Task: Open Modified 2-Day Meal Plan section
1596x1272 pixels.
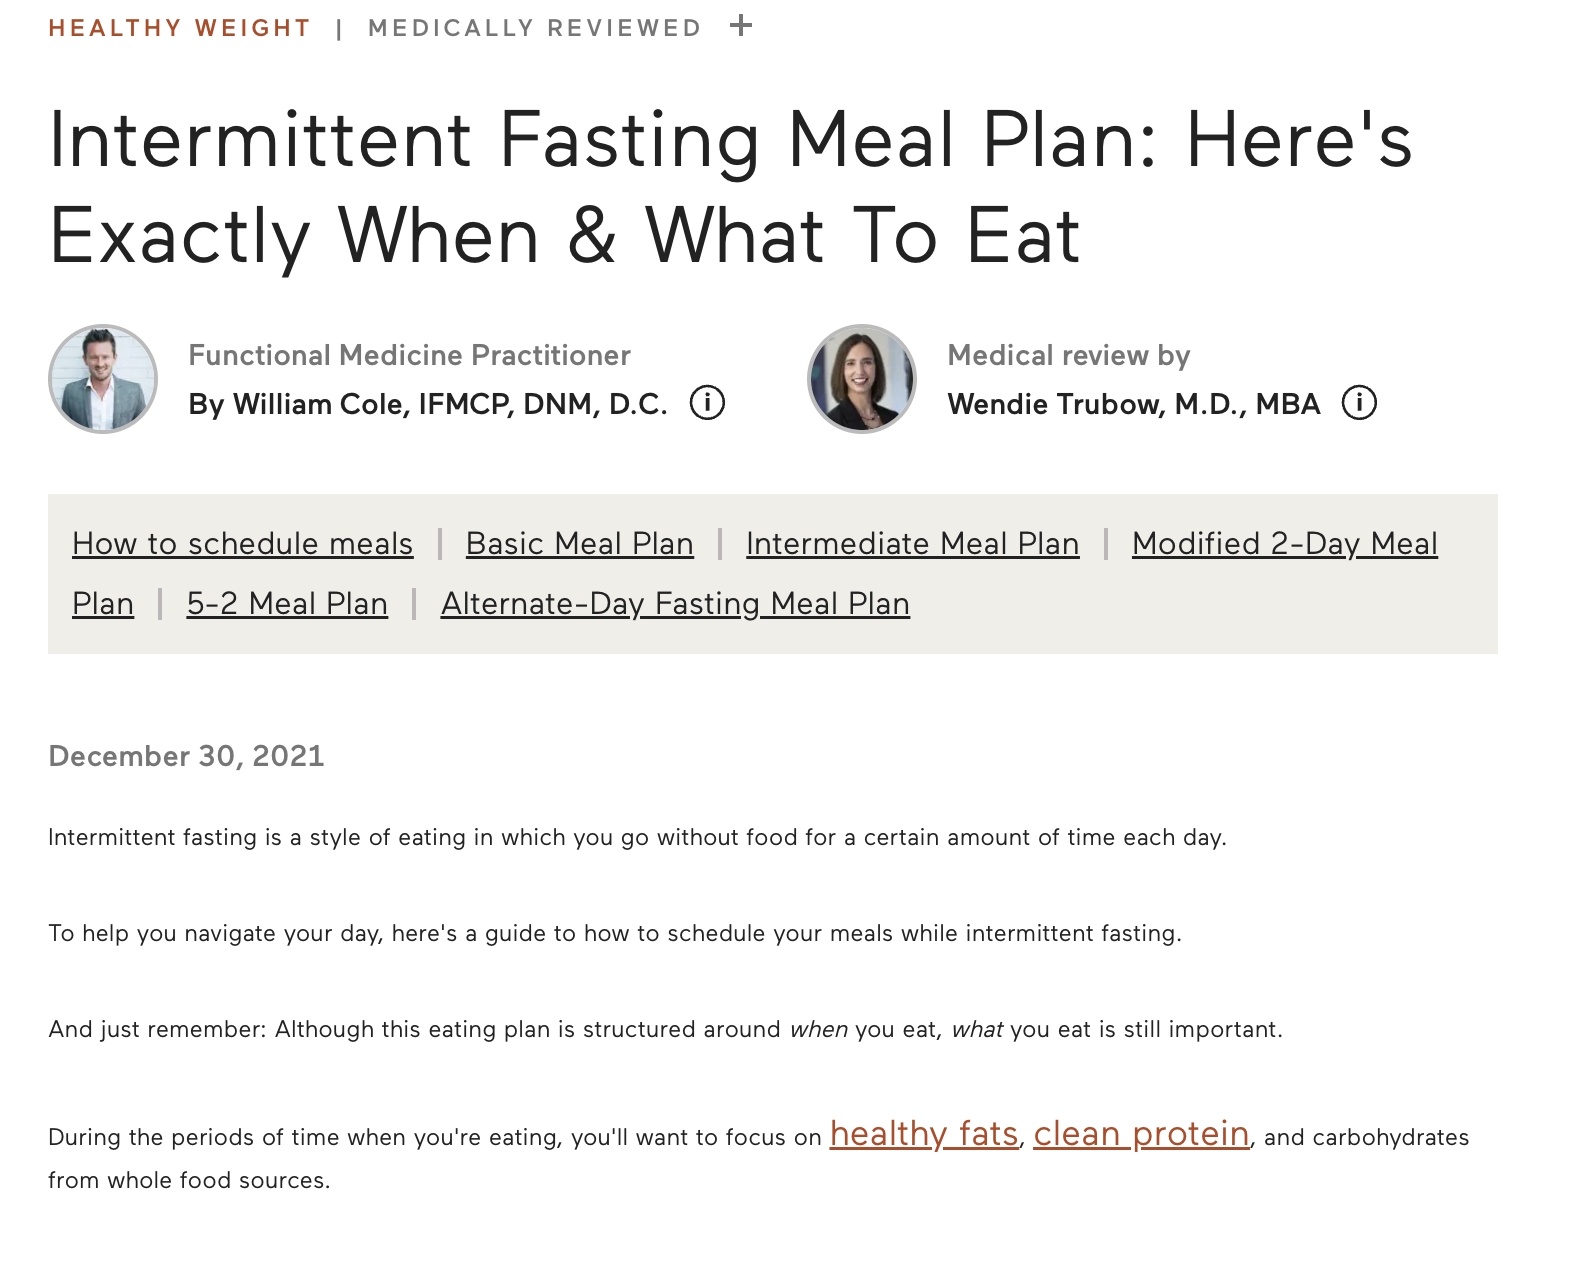Action: coord(1284,544)
